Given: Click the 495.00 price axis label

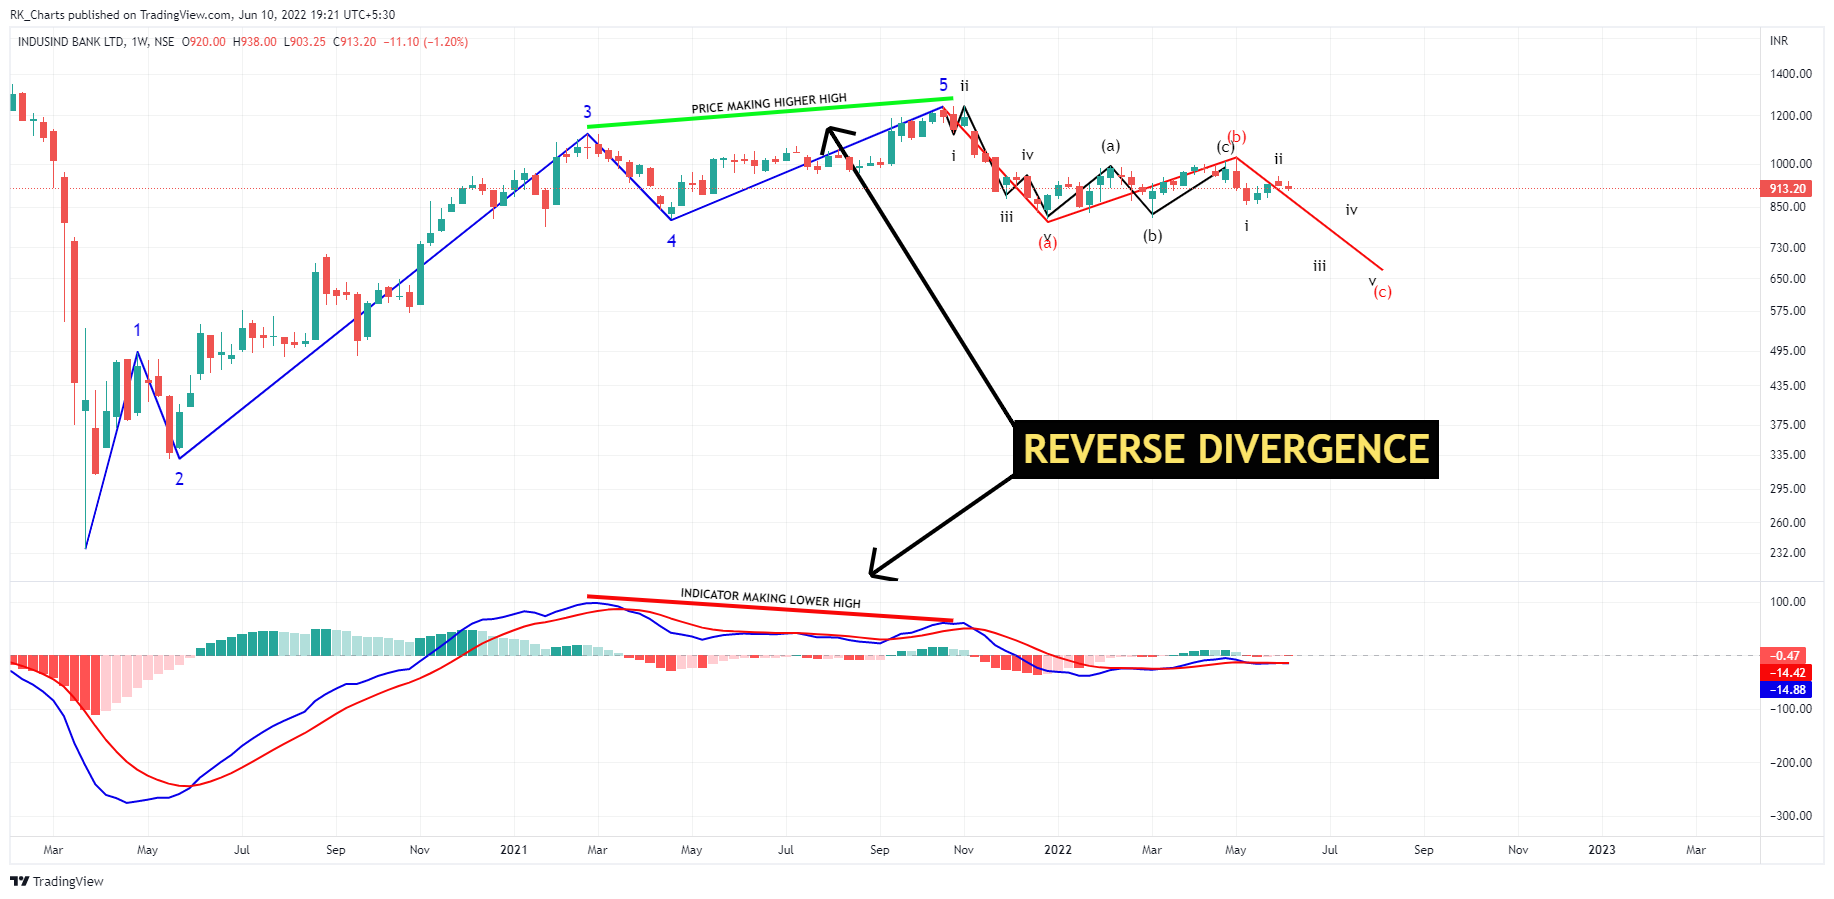Looking at the screenshot, I should [1788, 351].
